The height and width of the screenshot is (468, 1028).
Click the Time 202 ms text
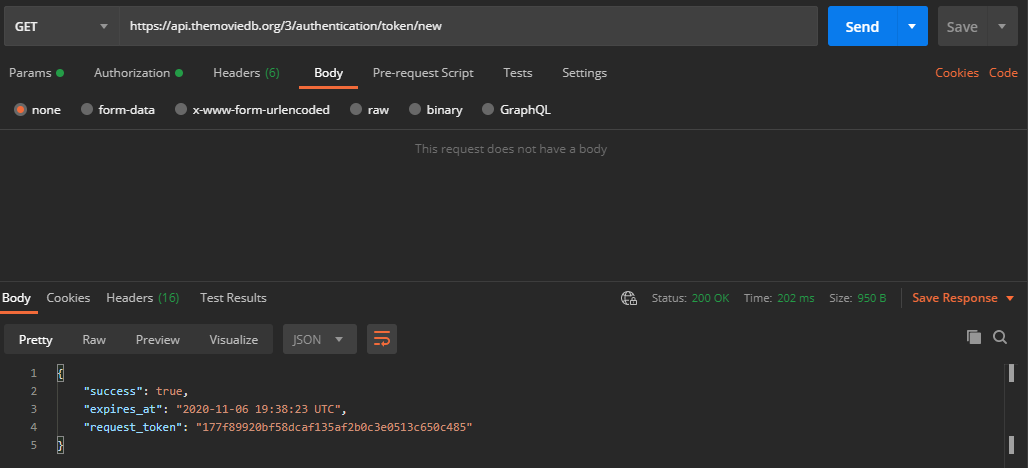coord(779,298)
